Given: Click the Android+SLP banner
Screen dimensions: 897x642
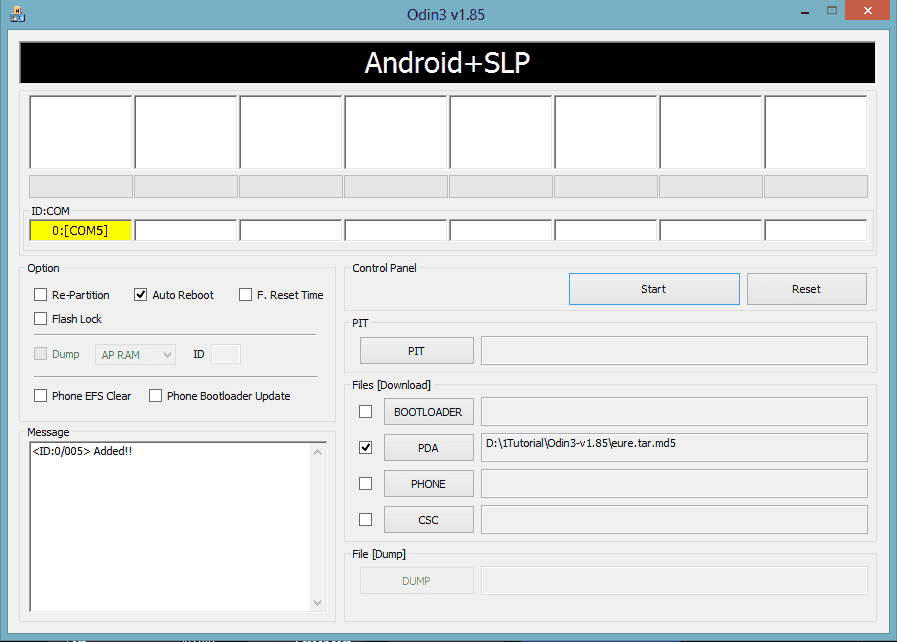Looking at the screenshot, I should point(447,63).
